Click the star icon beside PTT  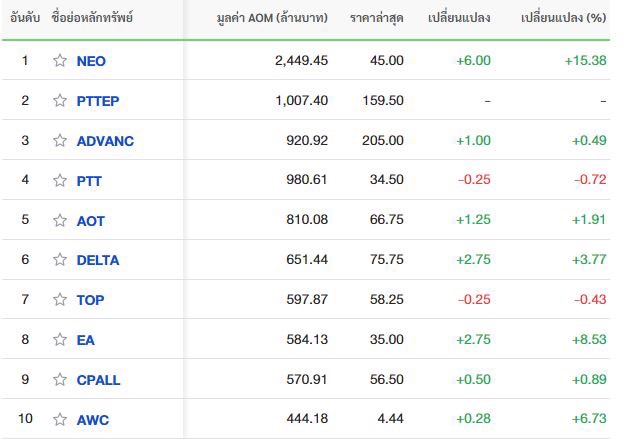click(60, 180)
